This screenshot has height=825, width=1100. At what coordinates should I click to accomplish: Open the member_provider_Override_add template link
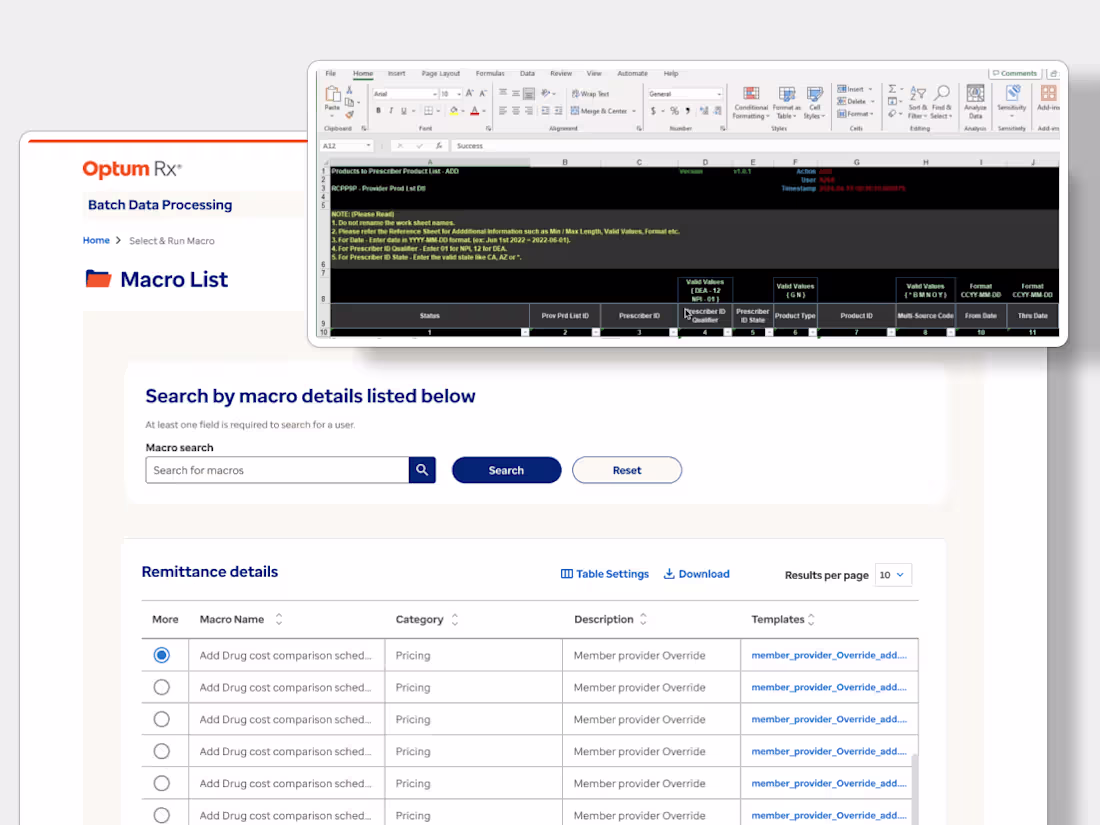coord(829,655)
